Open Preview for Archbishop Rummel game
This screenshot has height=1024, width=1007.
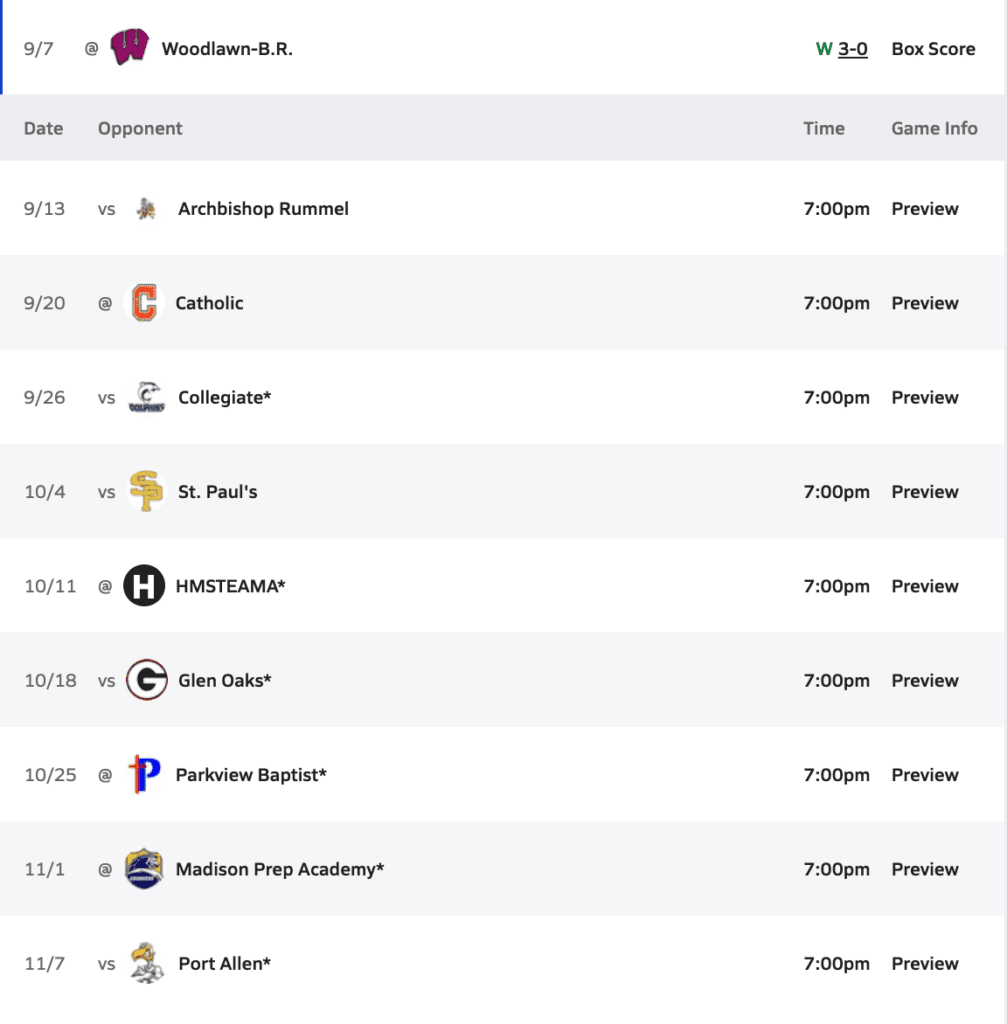(x=925, y=209)
